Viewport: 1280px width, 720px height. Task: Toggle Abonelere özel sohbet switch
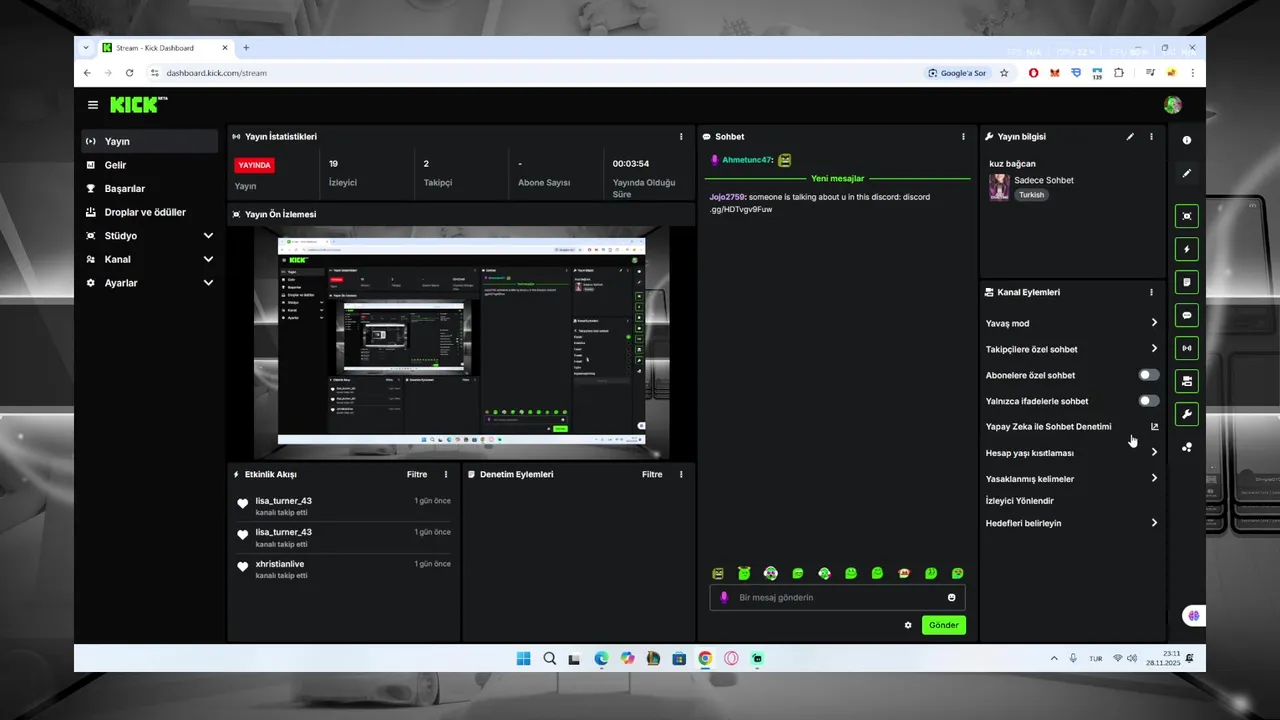pyautogui.click(x=1149, y=375)
